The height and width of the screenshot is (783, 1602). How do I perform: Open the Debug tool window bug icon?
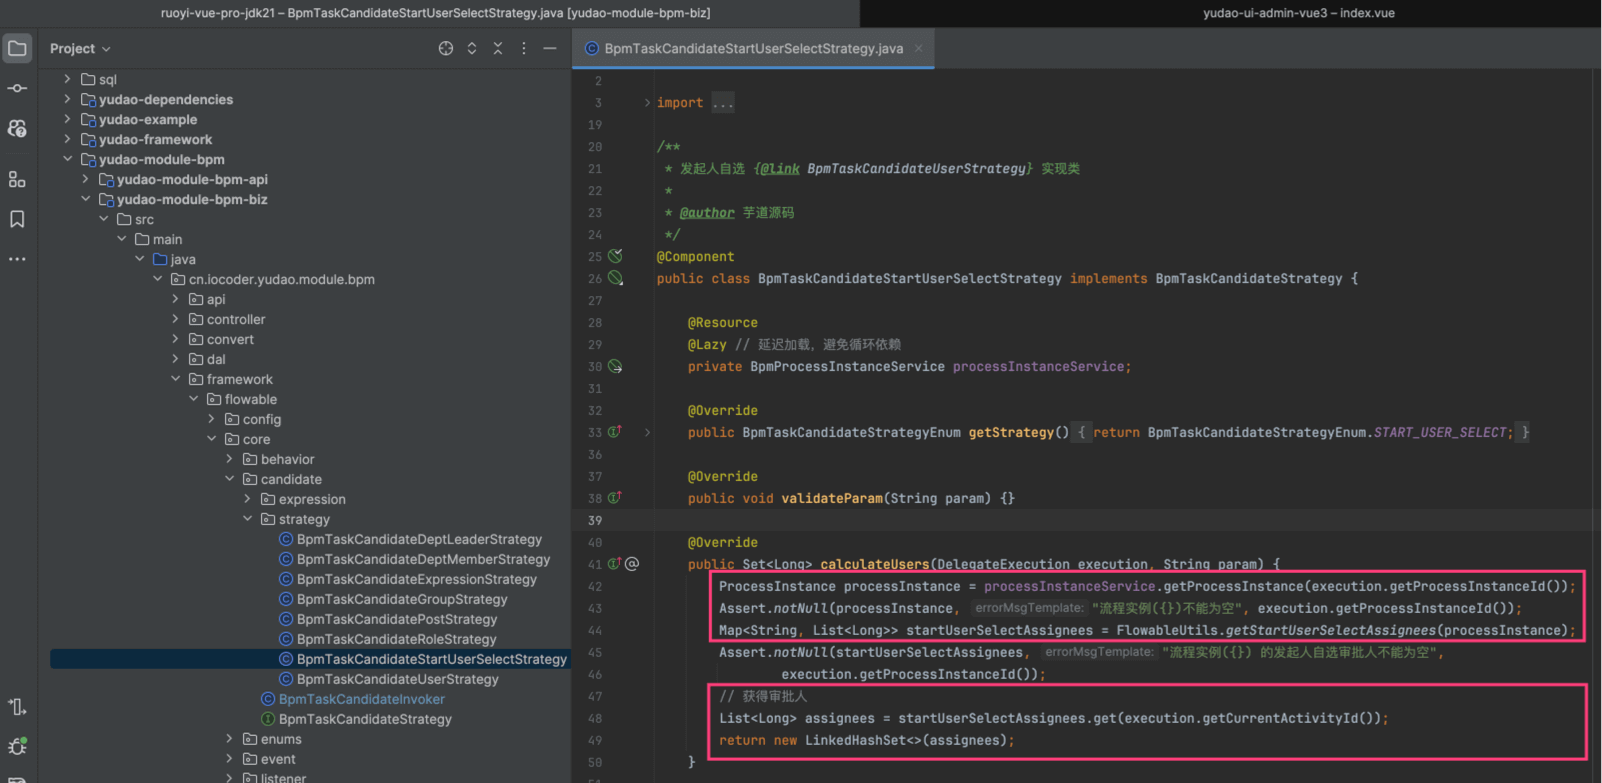[17, 746]
